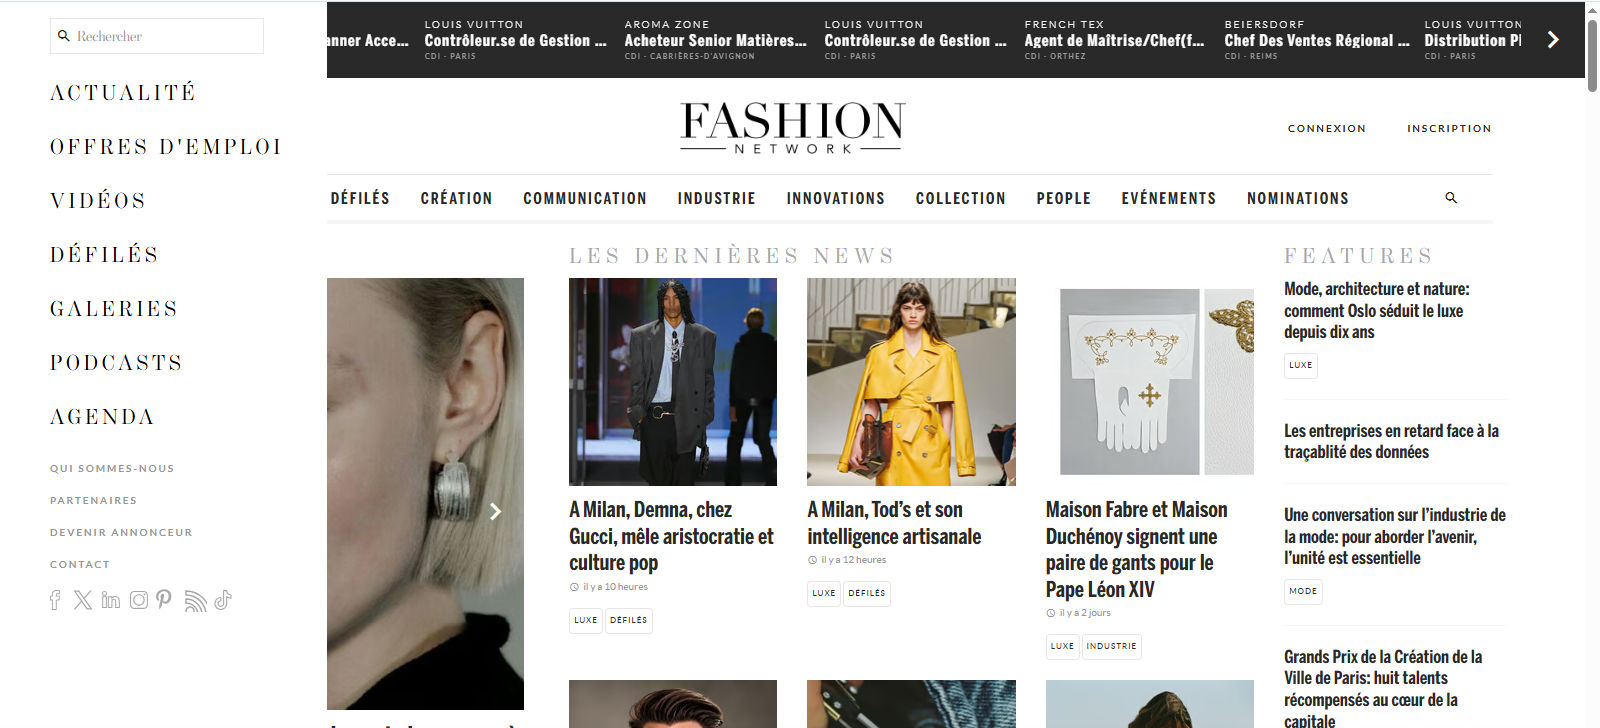Screen dimensions: 1600x728
Task: Open the Pinterest social icon
Action: coord(164,600)
